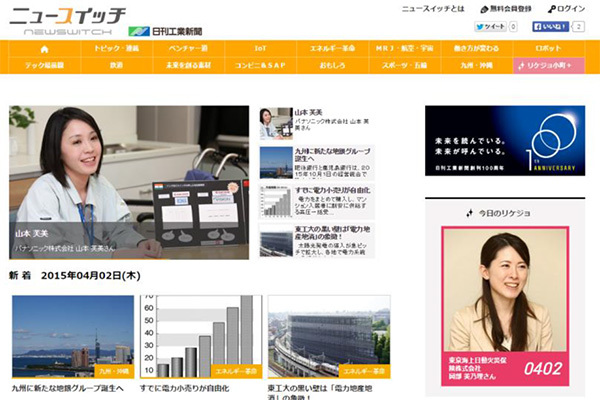
Task: Select the トピック・連載 nav item
Action: [117, 49]
